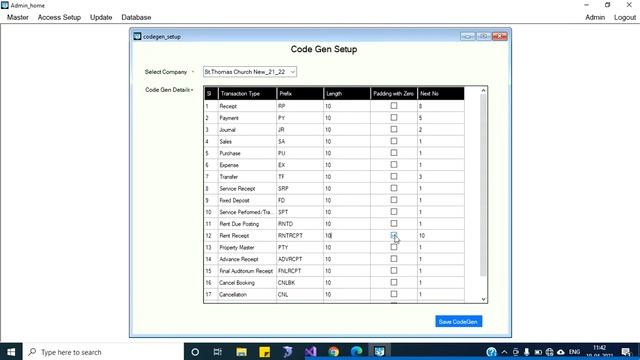Open File Explorer from the taskbar
The image size is (640, 360).
click(x=241, y=352)
